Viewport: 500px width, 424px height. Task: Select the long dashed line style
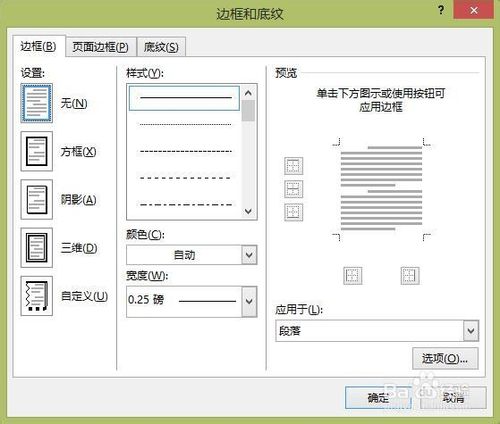pyautogui.click(x=185, y=178)
